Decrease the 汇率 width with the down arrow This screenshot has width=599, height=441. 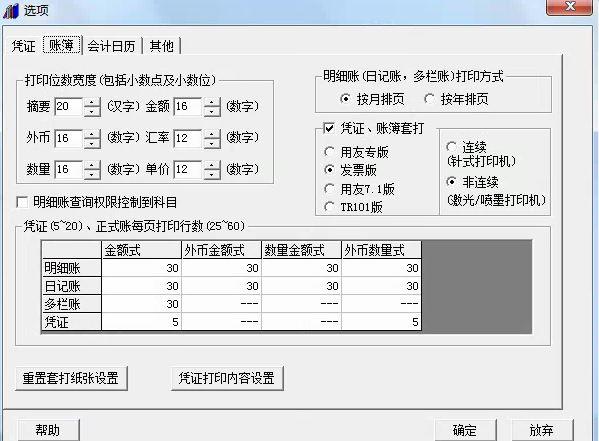[x=212, y=143]
